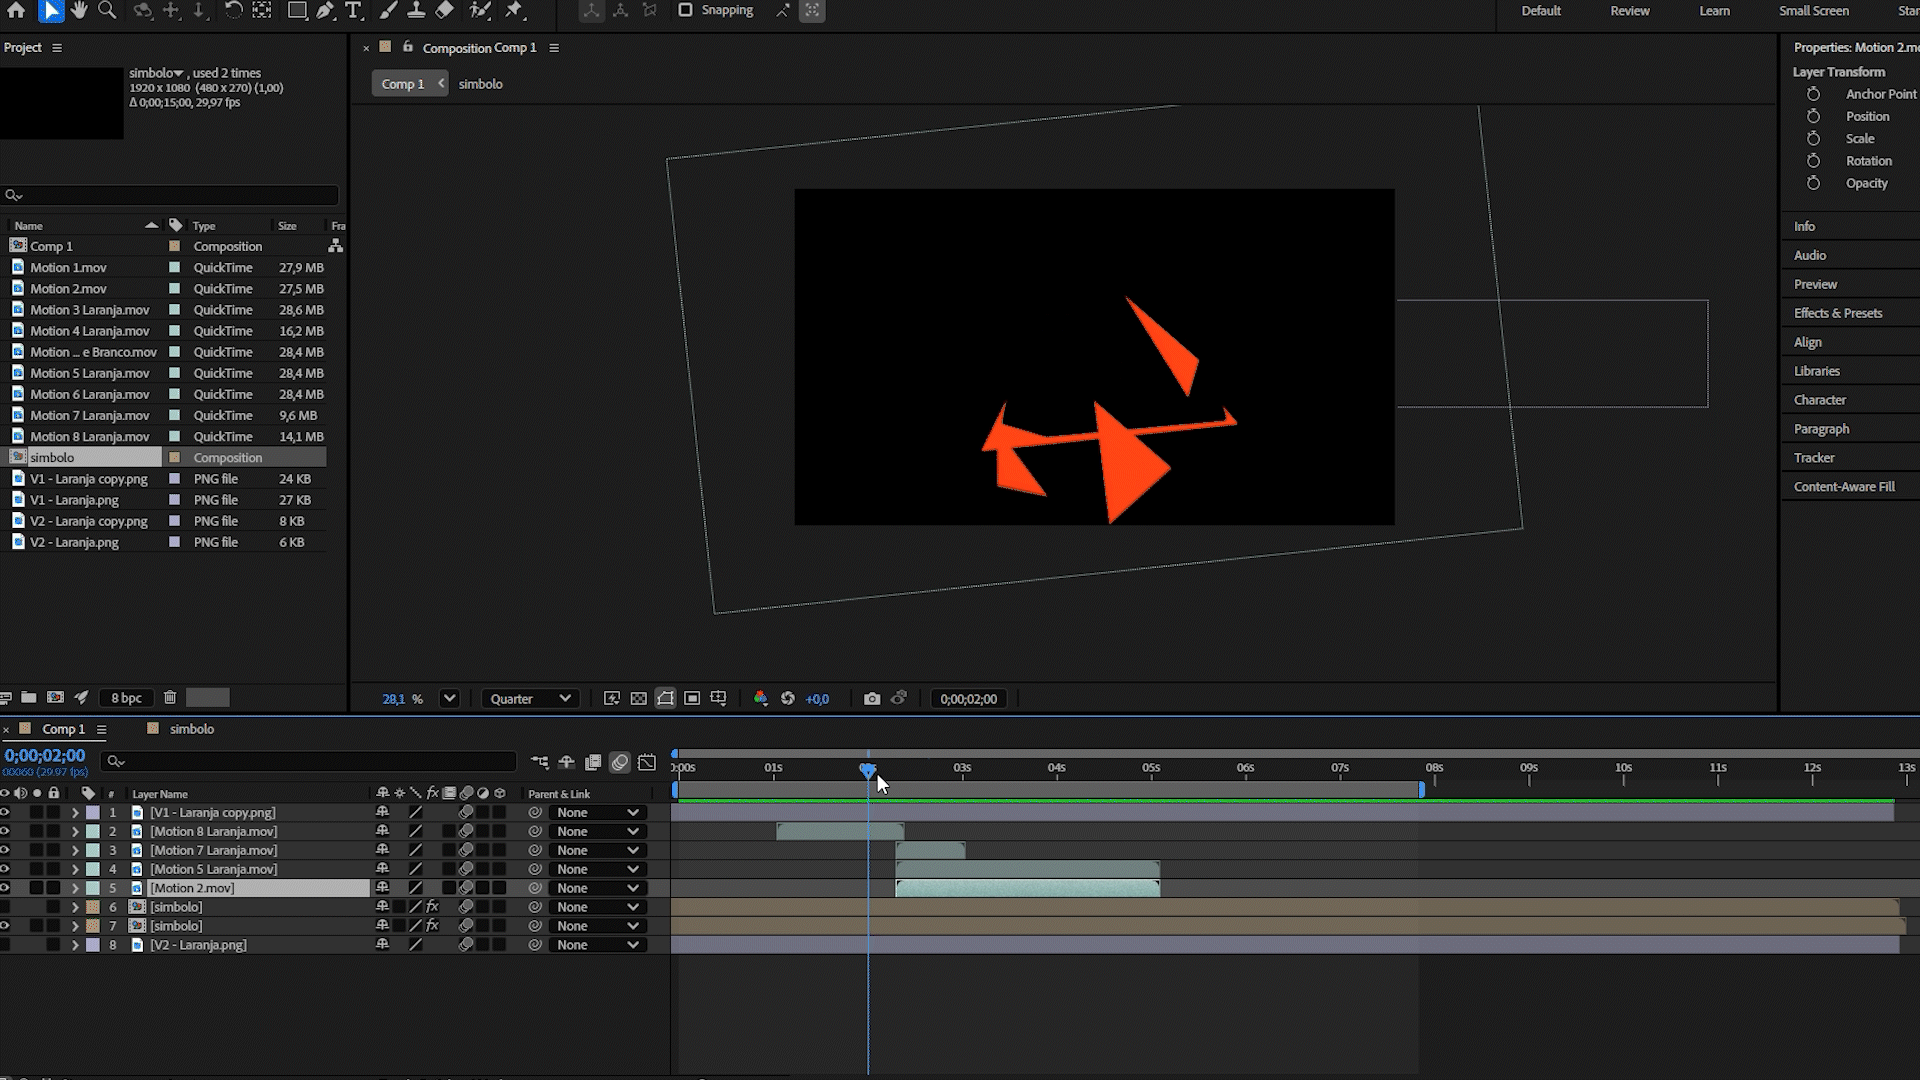The image size is (1920, 1080).
Task: Click the Home icon
Action: [x=17, y=11]
